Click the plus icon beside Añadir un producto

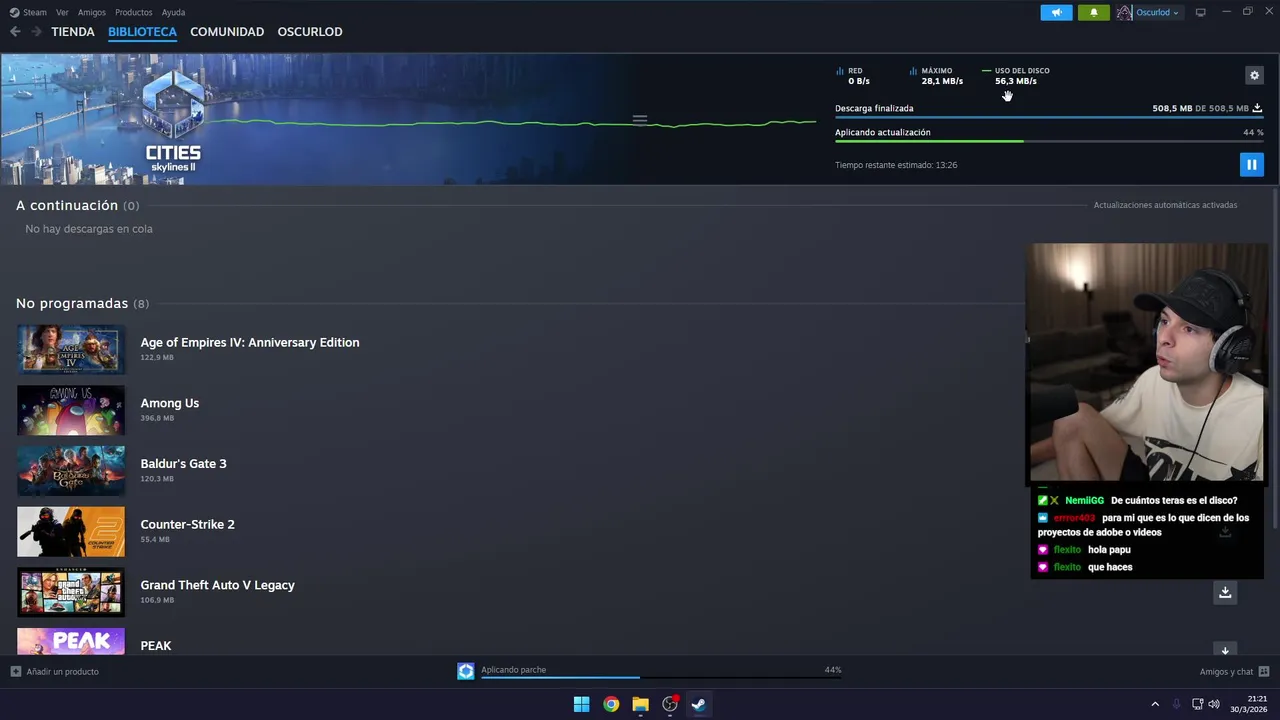pyautogui.click(x=15, y=672)
